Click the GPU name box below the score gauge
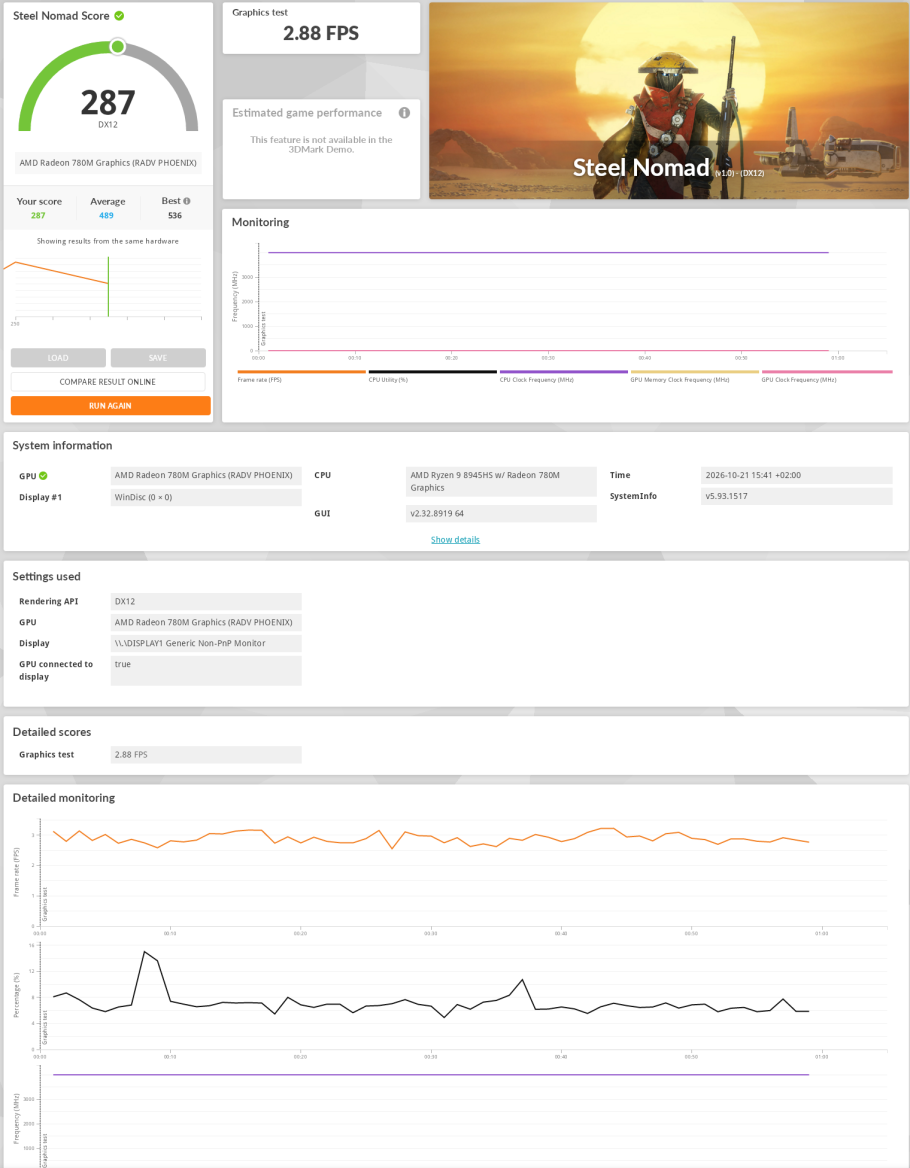 pyautogui.click(x=108, y=163)
